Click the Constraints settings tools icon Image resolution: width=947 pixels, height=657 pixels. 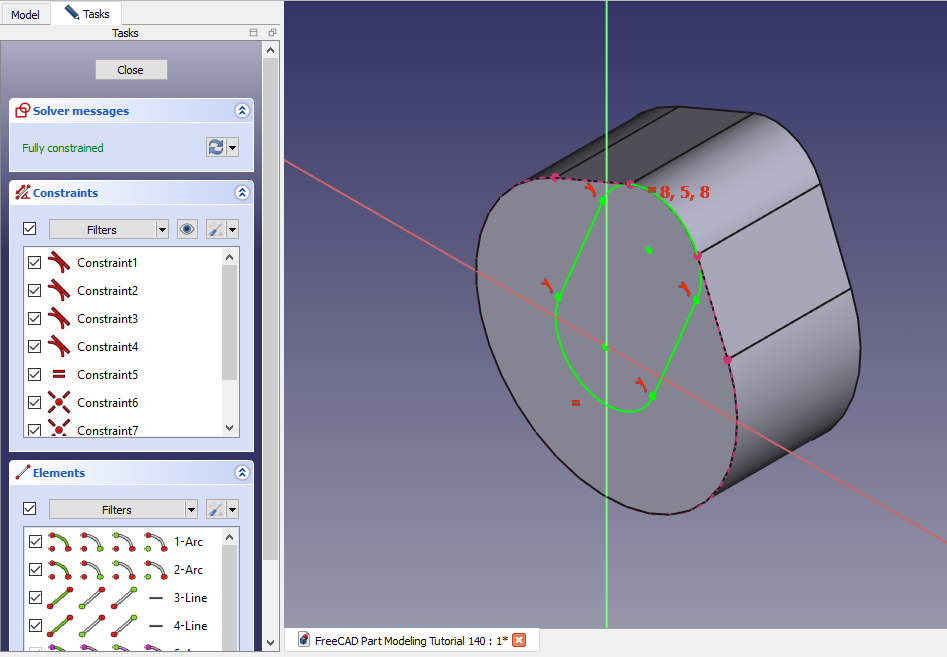(x=216, y=229)
